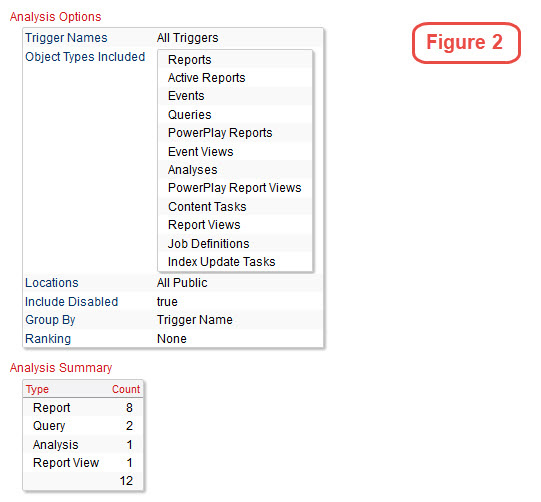Image resolution: width=541 pixels, height=502 pixels.
Task: Click Report Views in the object types list
Action: point(204,225)
